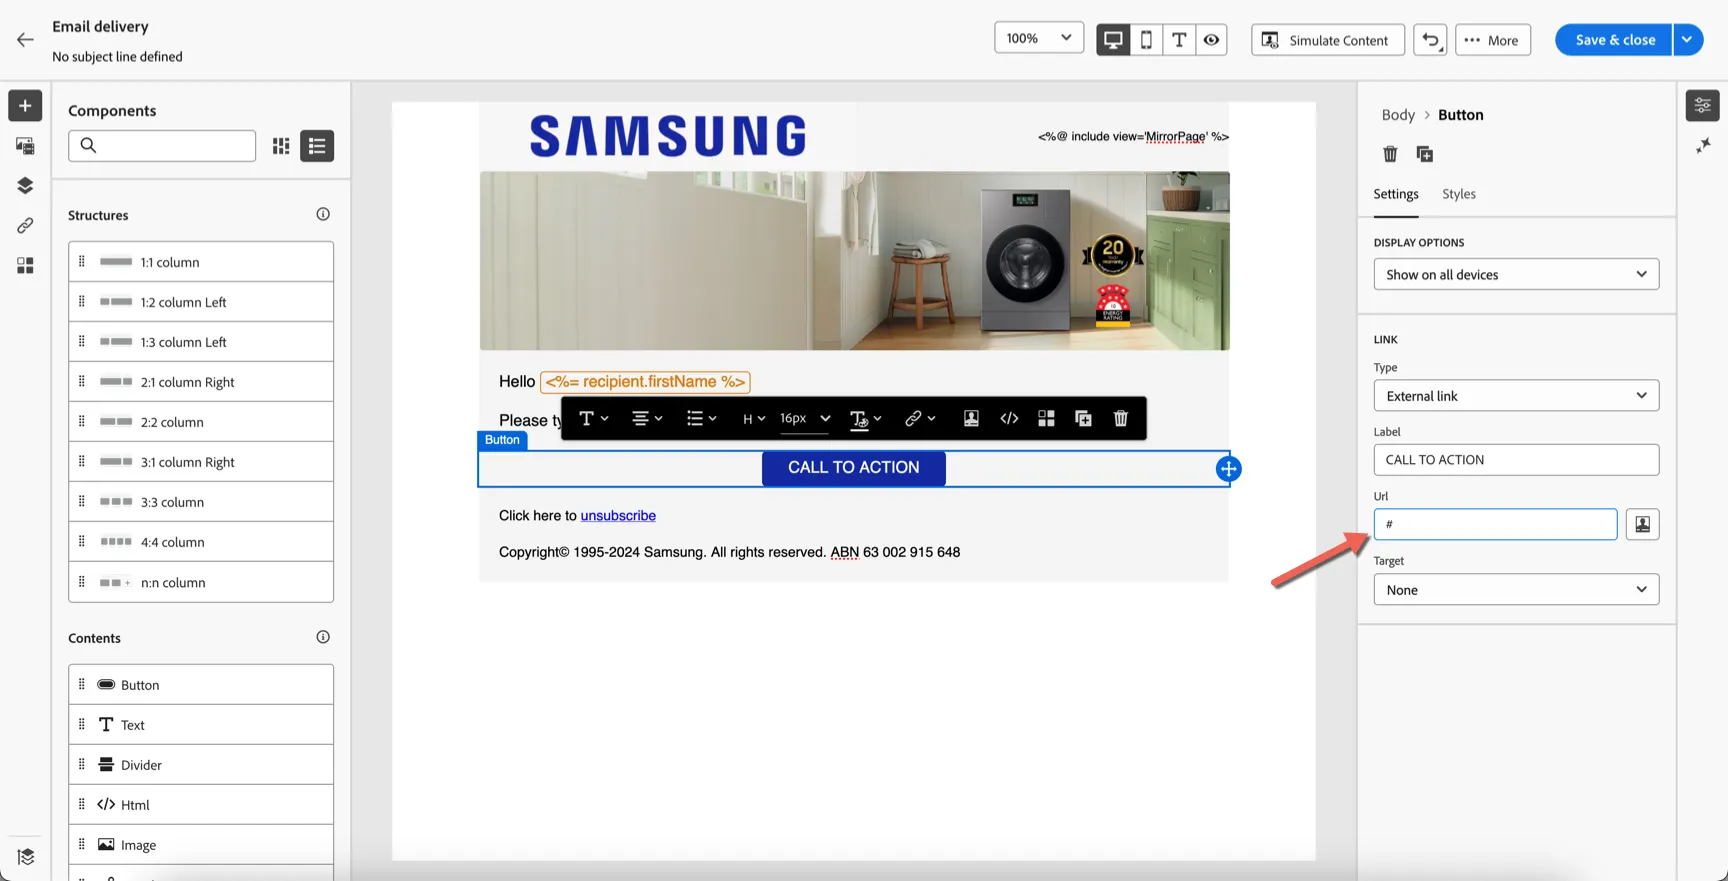The image size is (1728, 881).
Task: Delete element via floating toolbar trash
Action: (x=1121, y=419)
